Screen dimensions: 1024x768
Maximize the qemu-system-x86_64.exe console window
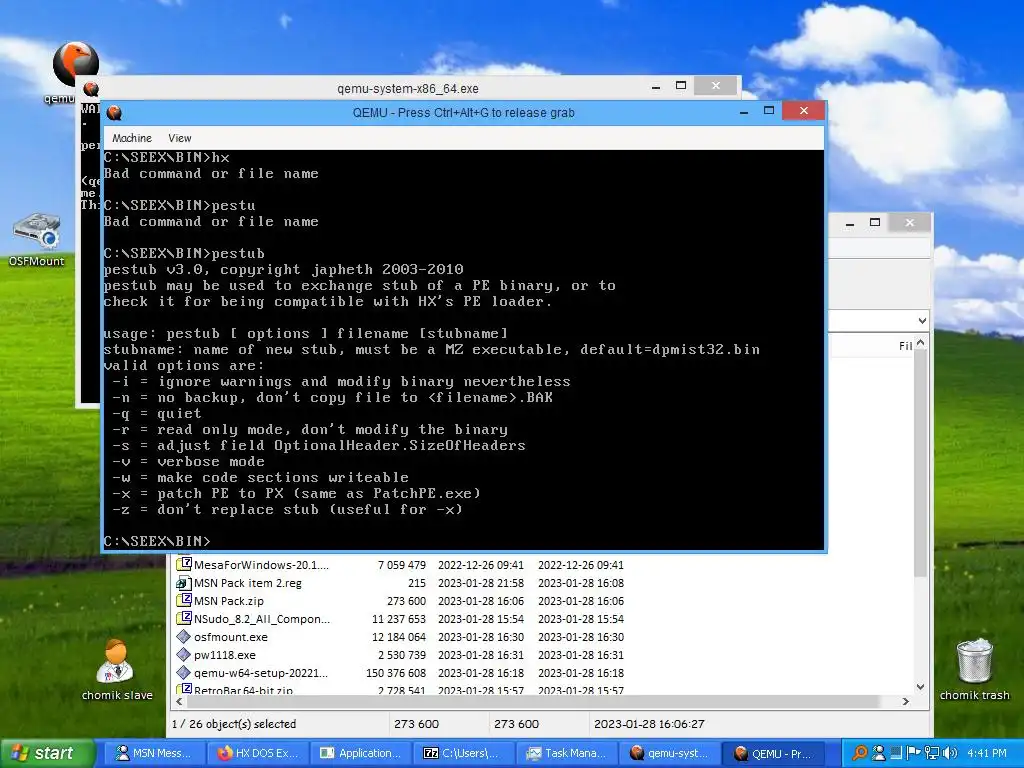click(x=680, y=86)
